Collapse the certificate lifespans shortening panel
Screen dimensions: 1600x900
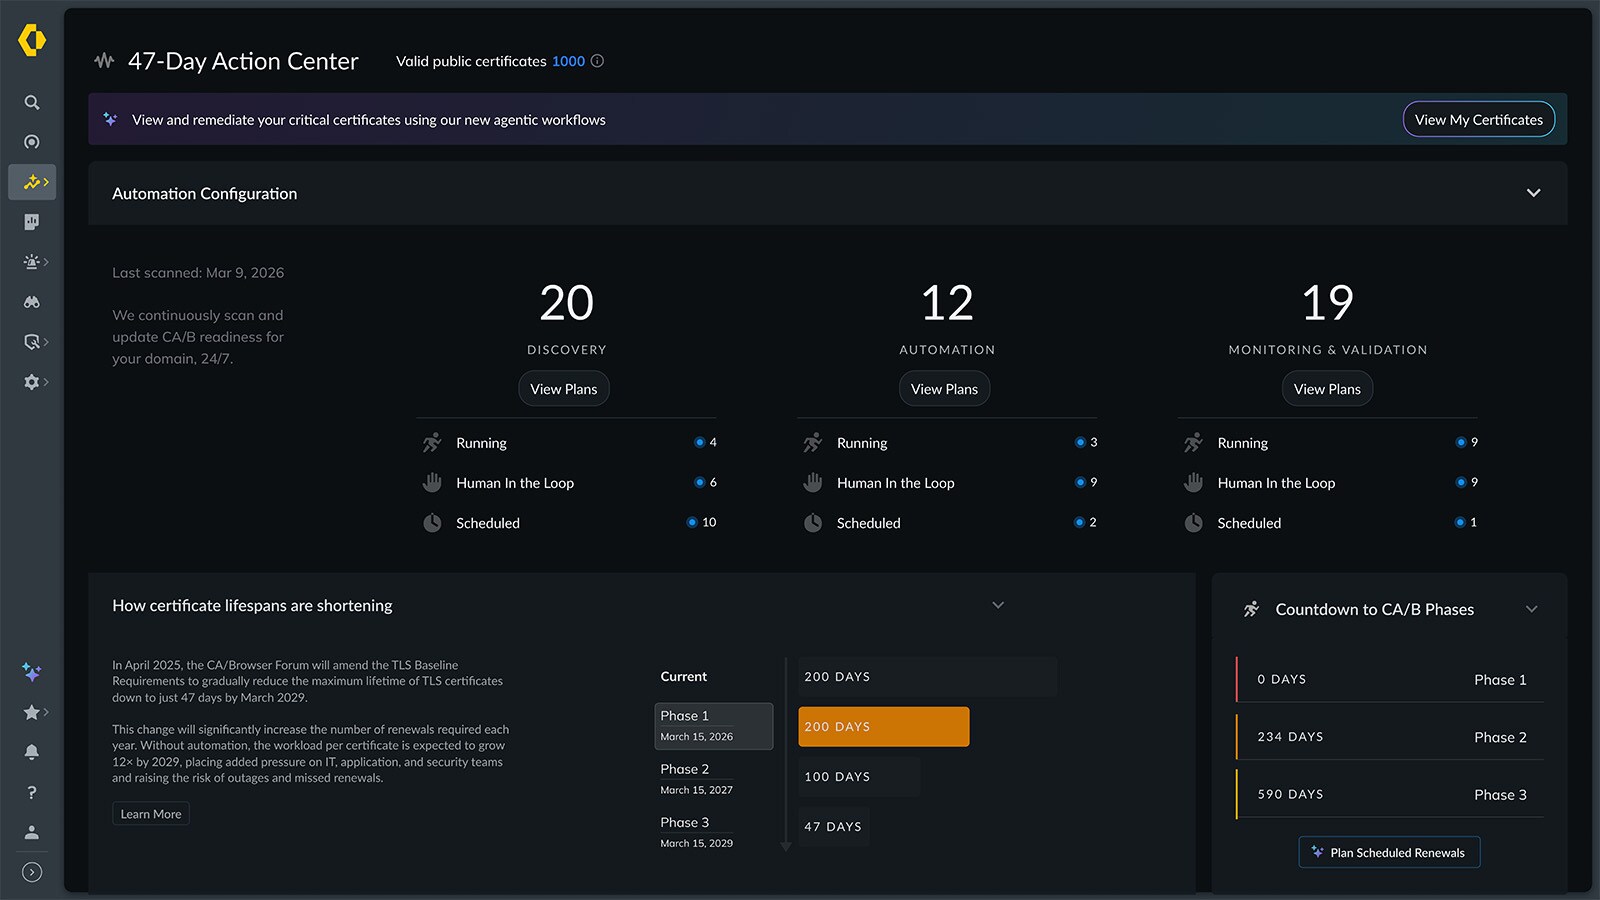pyautogui.click(x=997, y=605)
